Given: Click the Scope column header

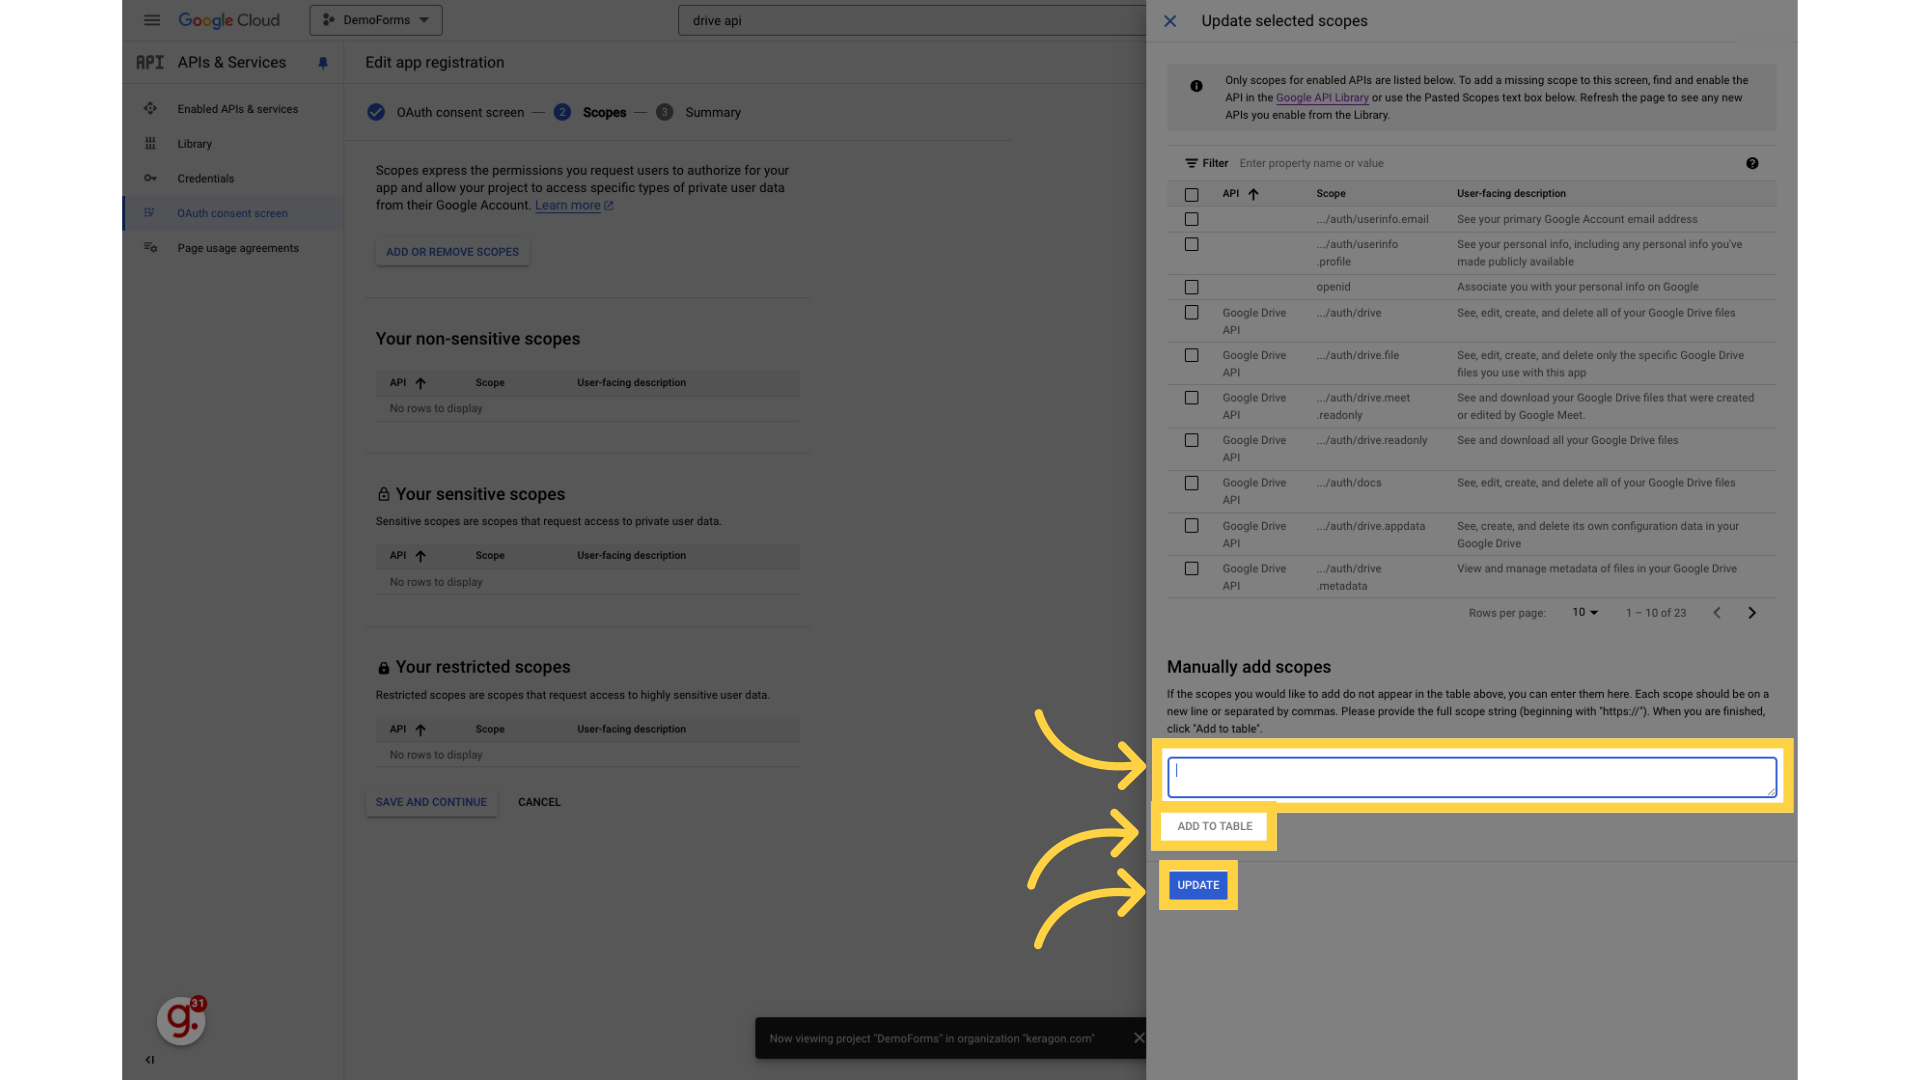Looking at the screenshot, I should [x=1330, y=194].
